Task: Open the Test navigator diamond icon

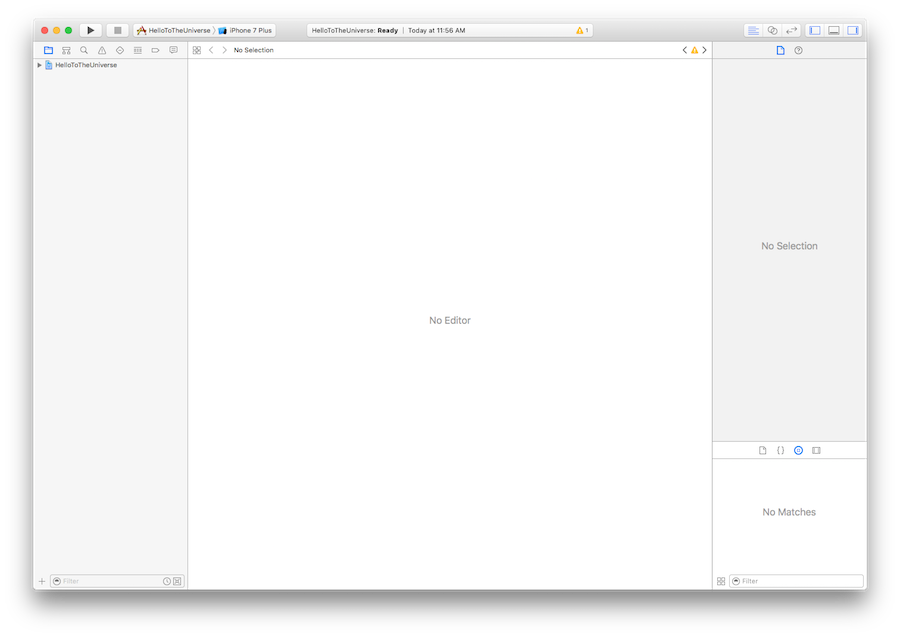Action: coord(119,49)
